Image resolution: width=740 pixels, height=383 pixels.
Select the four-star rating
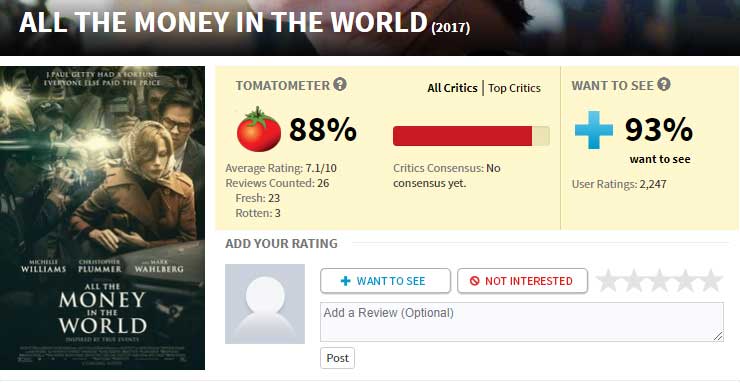click(685, 281)
